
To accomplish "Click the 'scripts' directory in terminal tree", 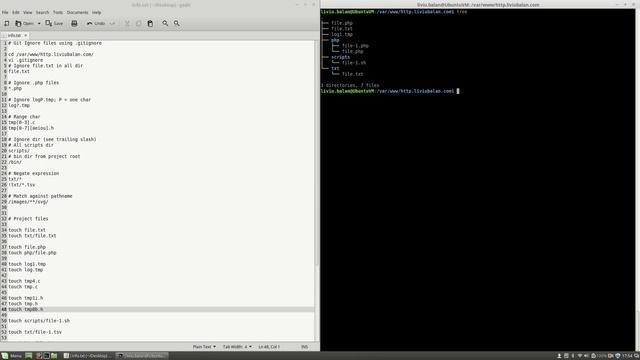I will pos(340,57).
